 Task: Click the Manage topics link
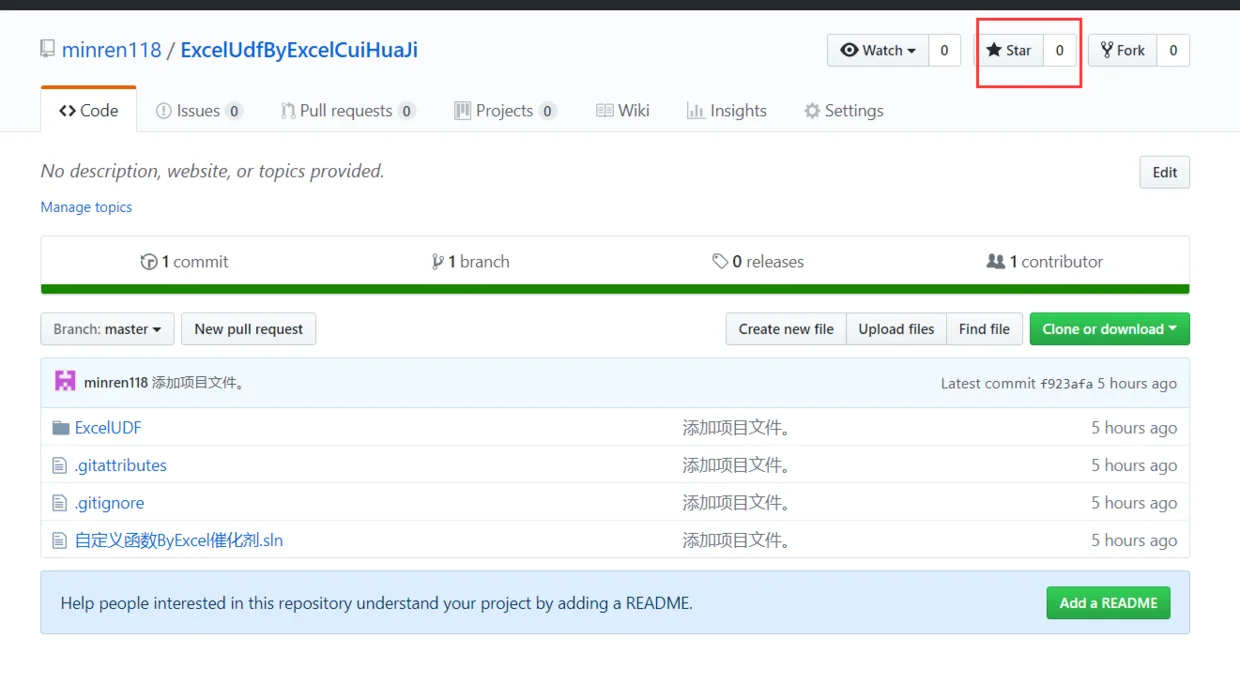coord(86,207)
